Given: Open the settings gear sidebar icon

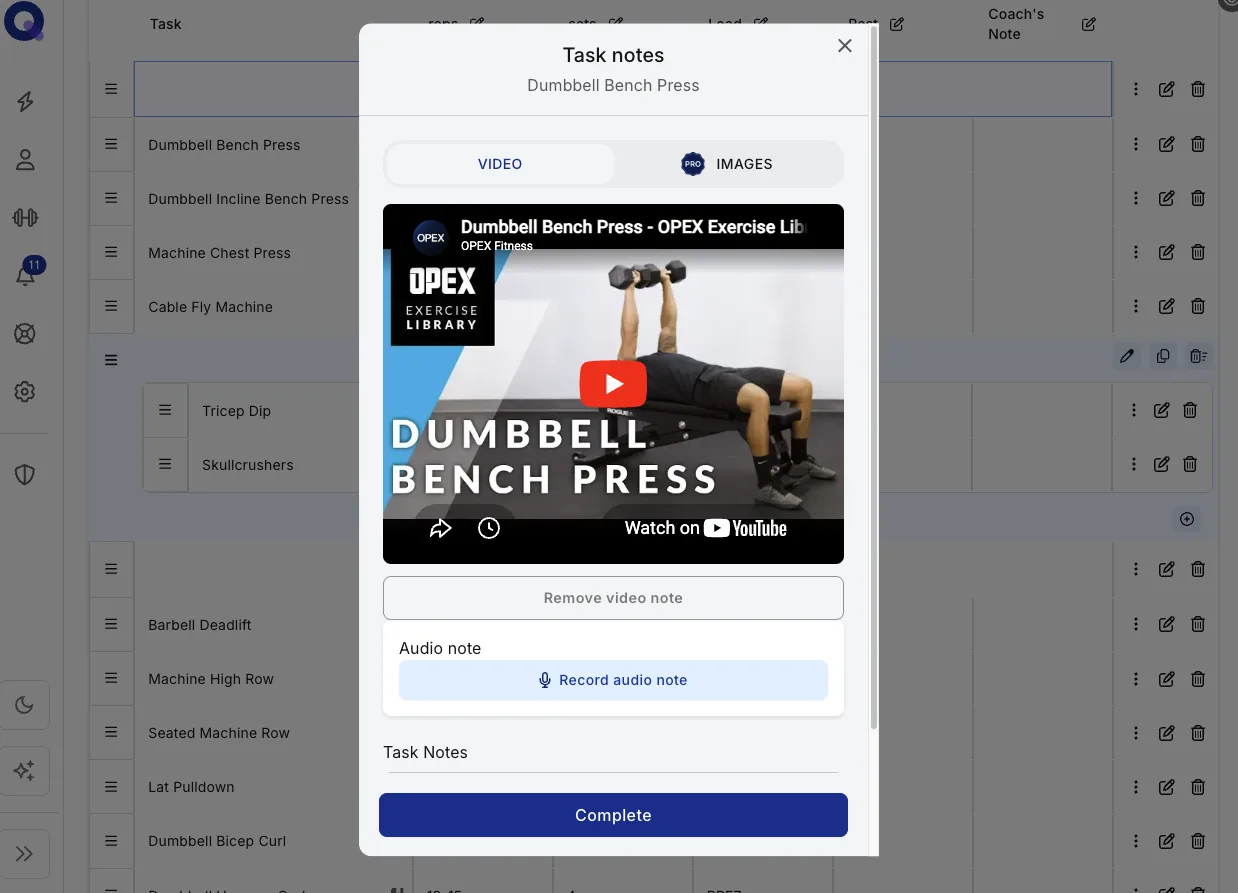Looking at the screenshot, I should click(x=25, y=392).
